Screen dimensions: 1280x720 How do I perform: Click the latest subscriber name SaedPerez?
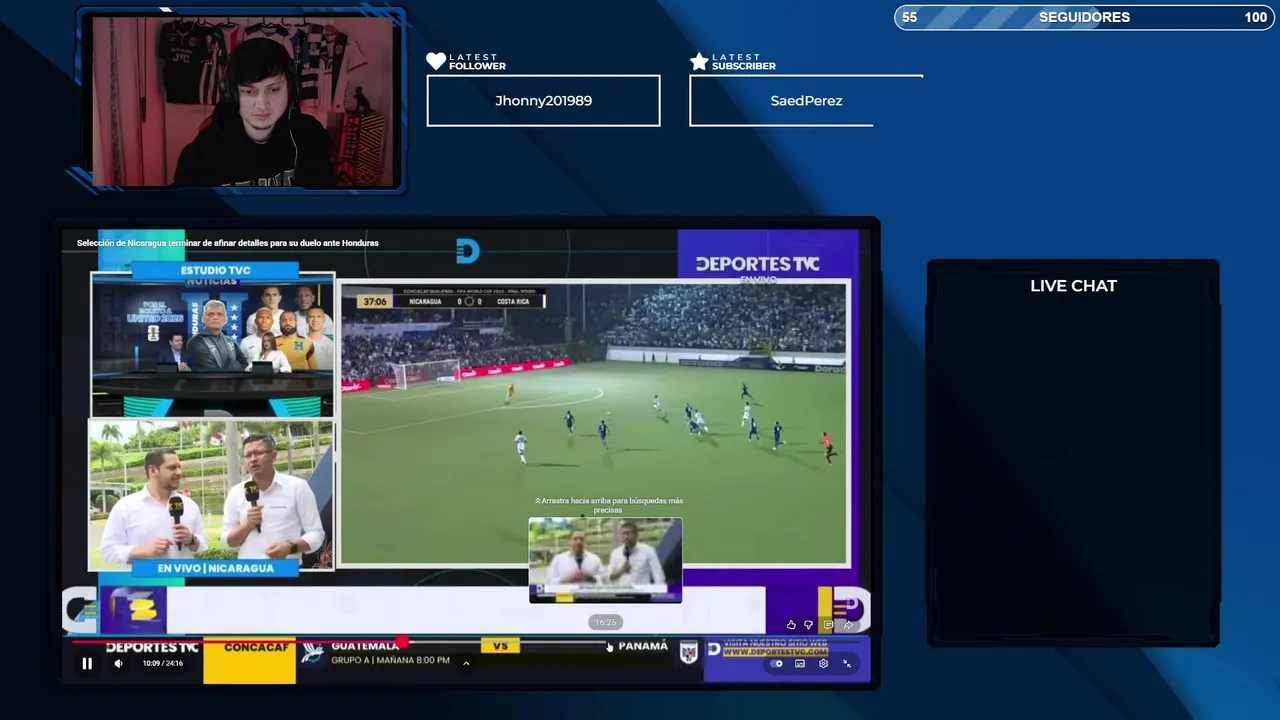[x=806, y=101]
